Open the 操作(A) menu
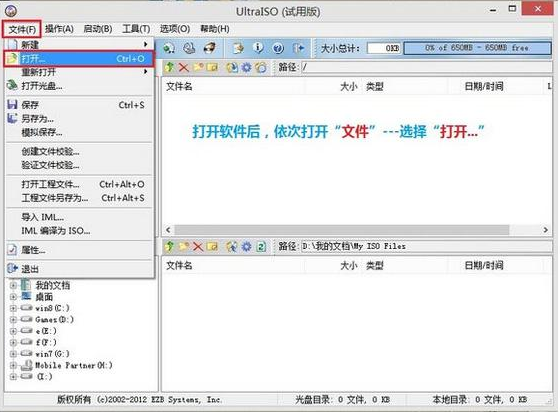 [59, 29]
